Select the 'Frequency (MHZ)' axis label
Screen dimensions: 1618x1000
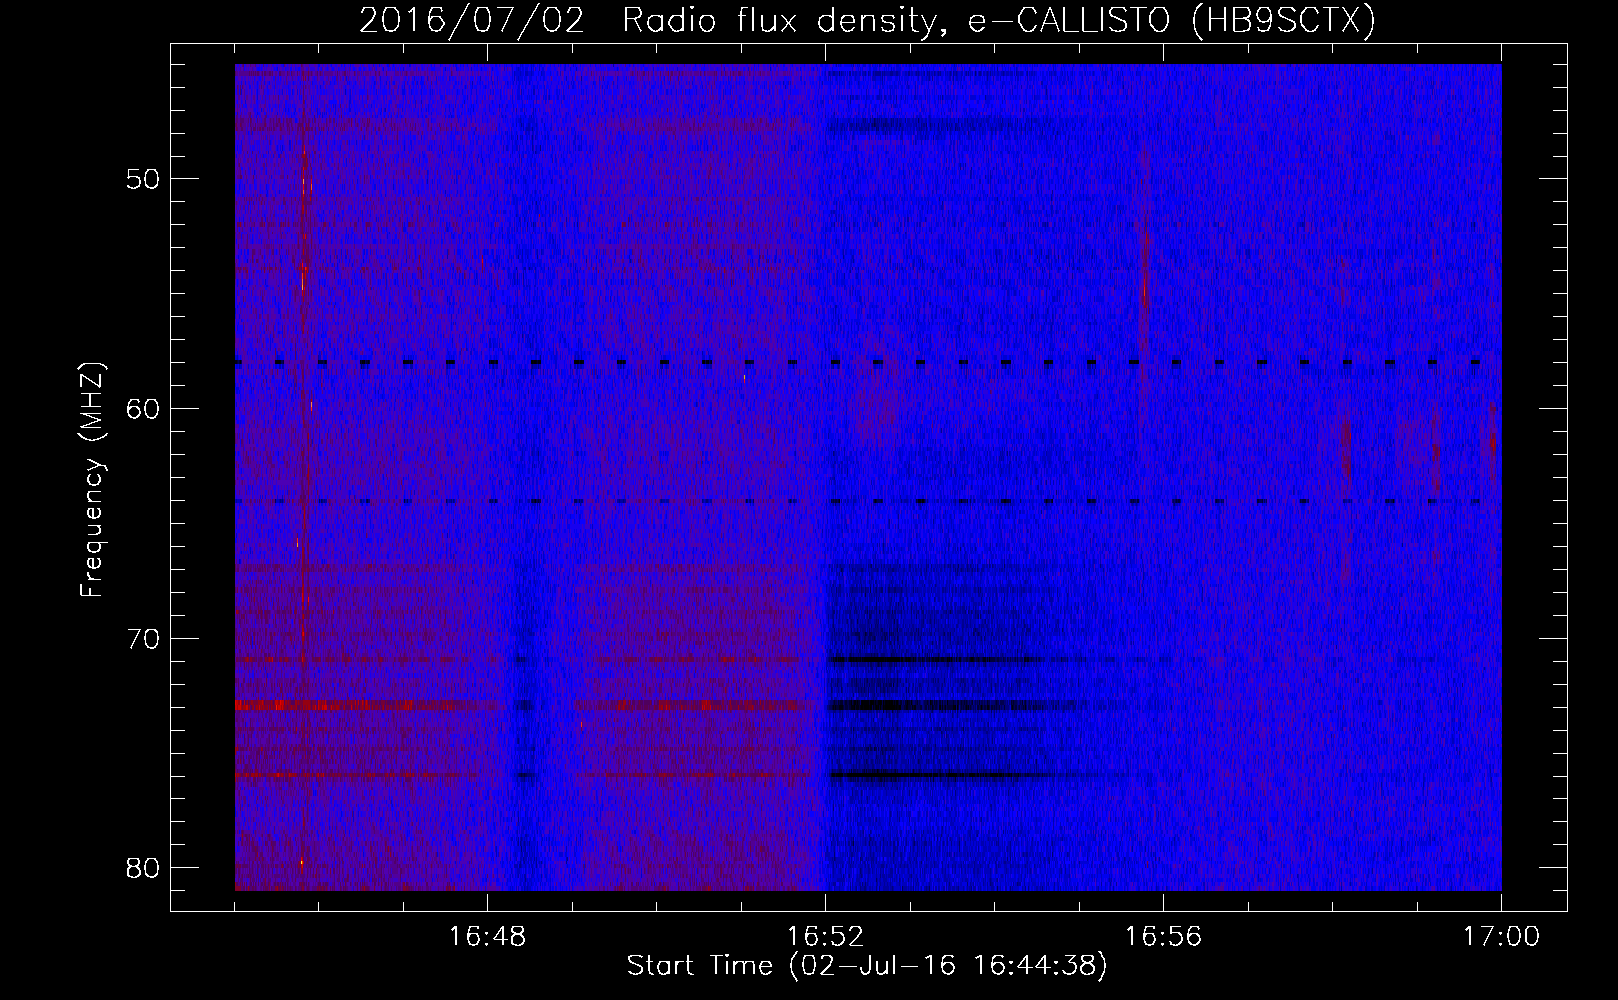tap(92, 480)
